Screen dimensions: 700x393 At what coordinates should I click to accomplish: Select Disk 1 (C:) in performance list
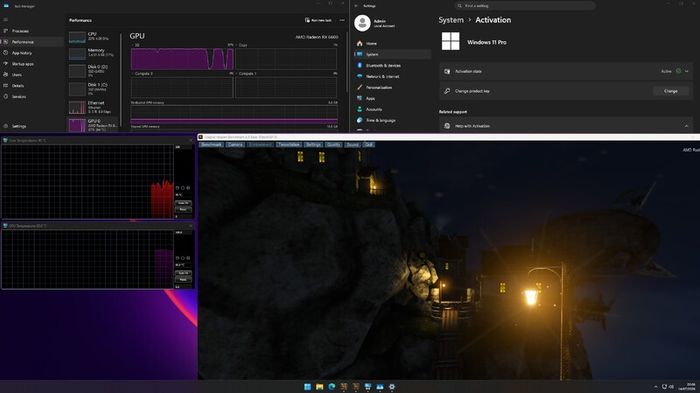tap(93, 88)
